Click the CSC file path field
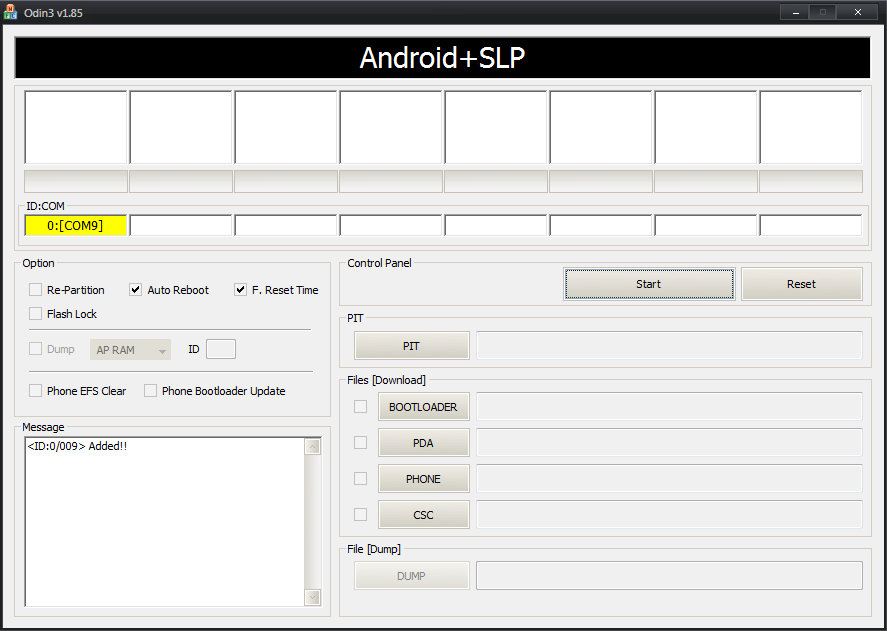Screen dimensions: 887x631 point(669,515)
